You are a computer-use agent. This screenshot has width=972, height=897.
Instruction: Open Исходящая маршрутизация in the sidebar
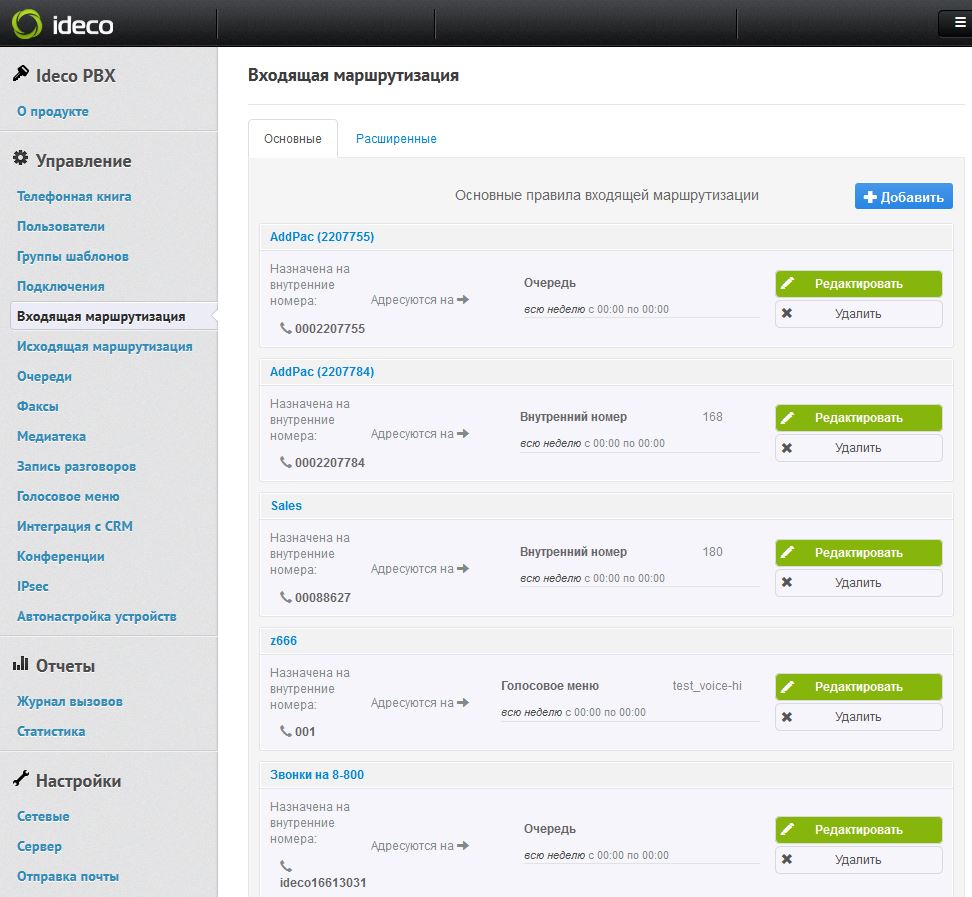click(x=104, y=346)
